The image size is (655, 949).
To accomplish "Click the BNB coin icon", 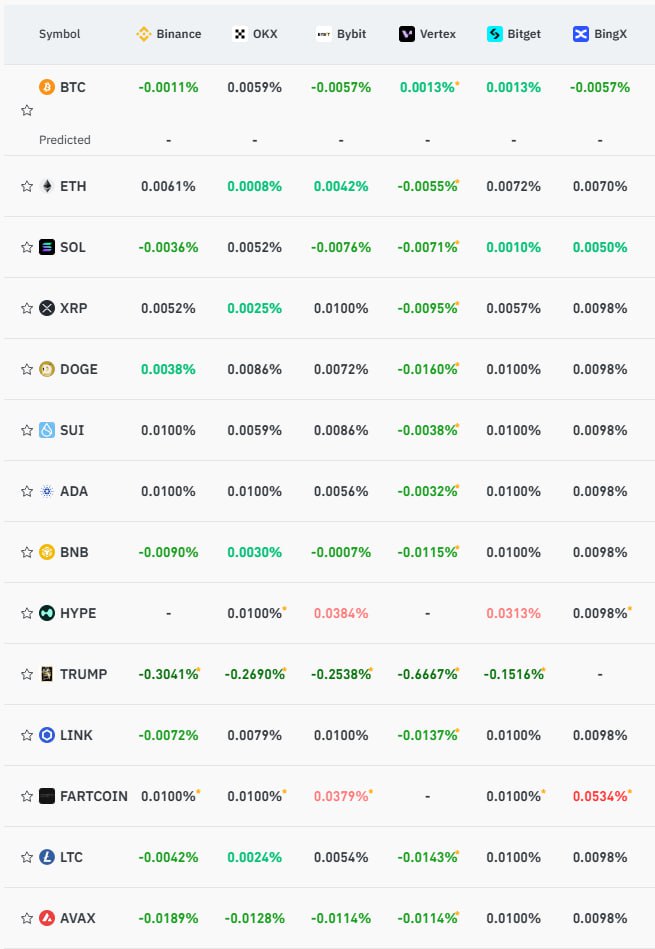I will click(47, 552).
